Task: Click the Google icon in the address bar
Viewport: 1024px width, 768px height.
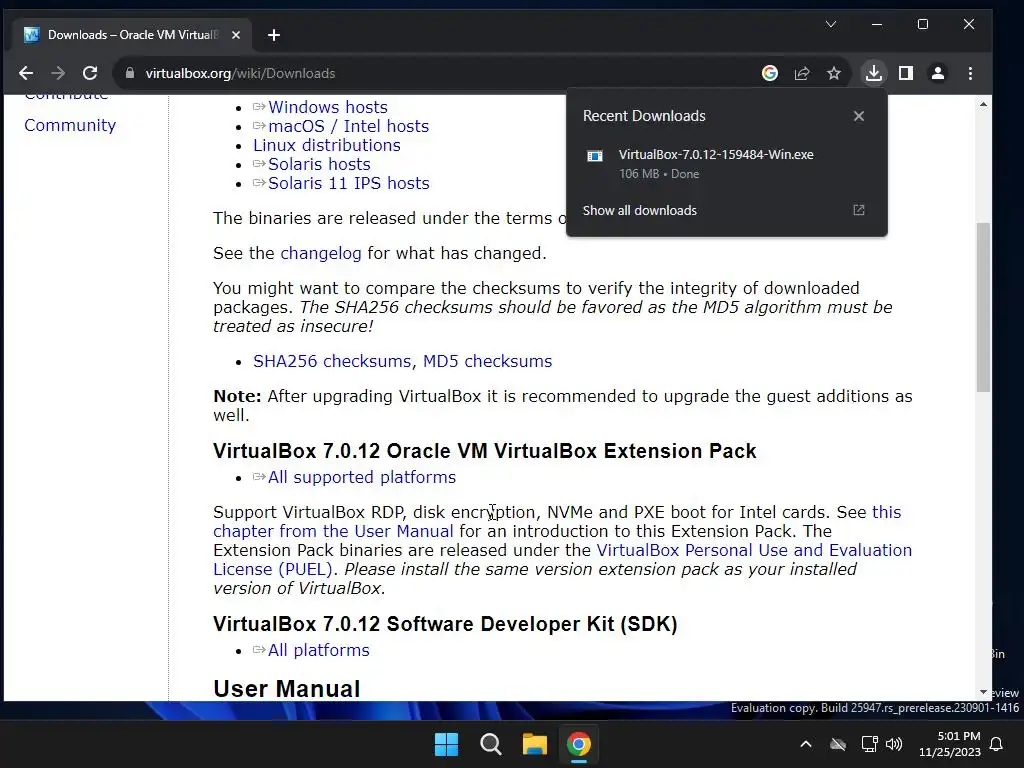Action: click(x=770, y=73)
